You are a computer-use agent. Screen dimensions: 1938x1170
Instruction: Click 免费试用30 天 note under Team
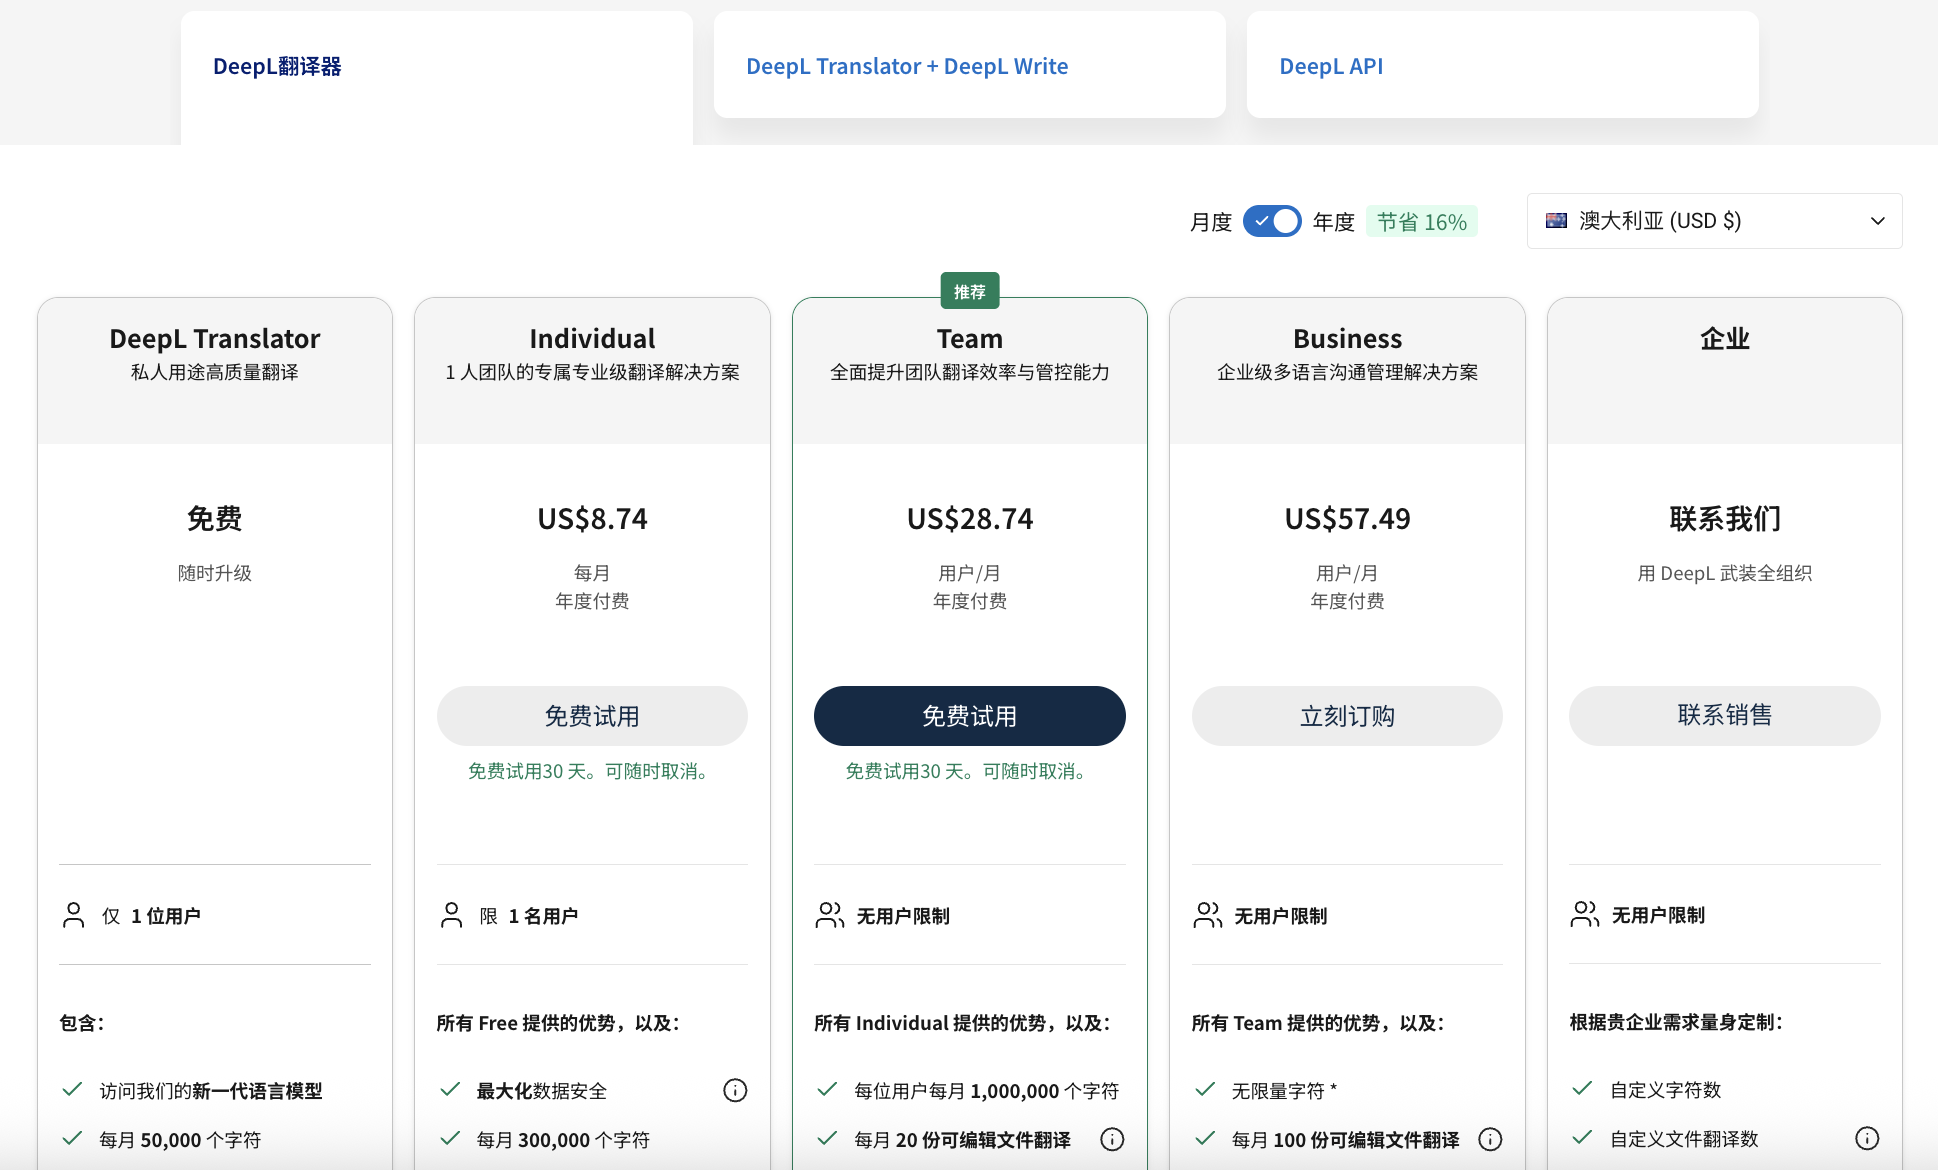click(969, 771)
